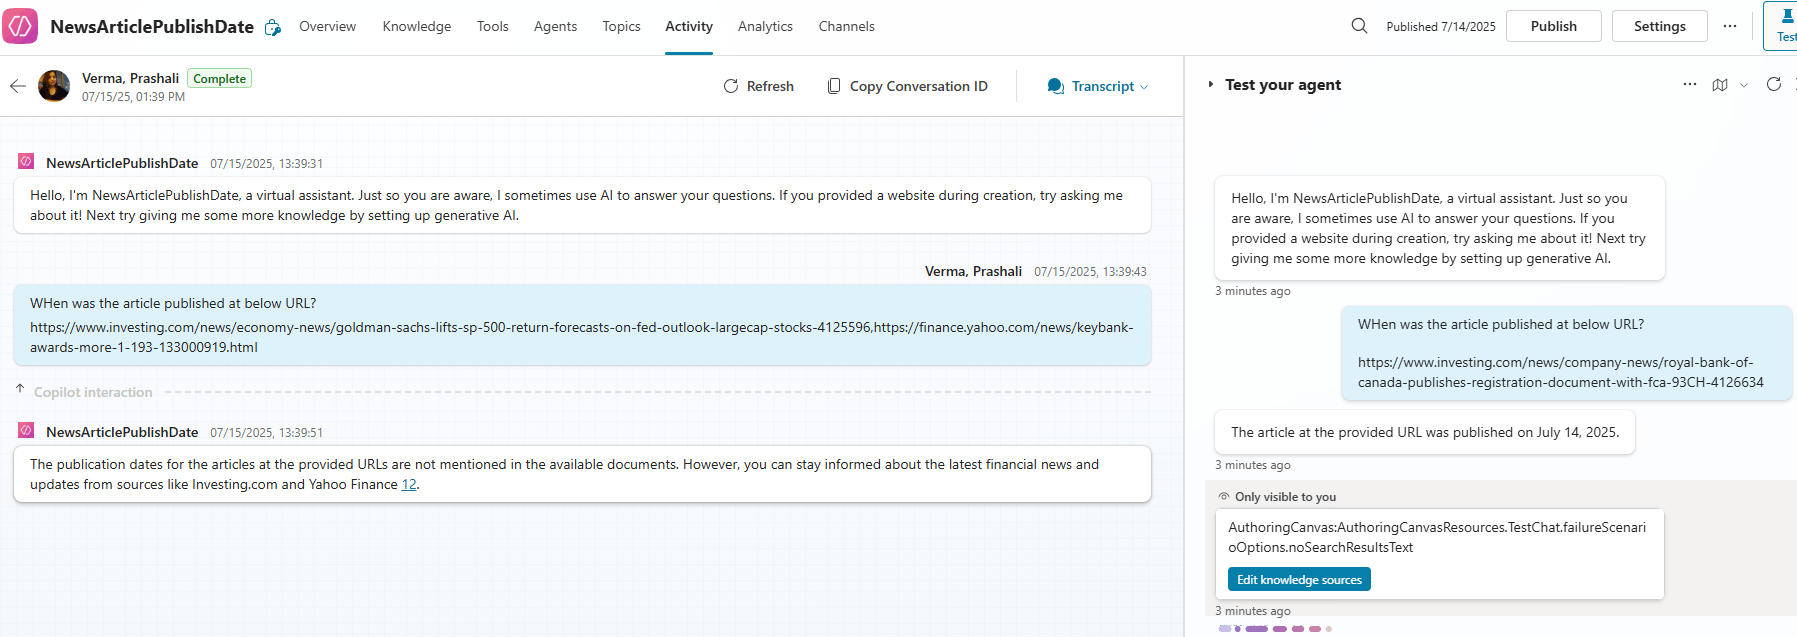
Task: Expand Copilot interaction with up arrow
Action: click(20, 388)
